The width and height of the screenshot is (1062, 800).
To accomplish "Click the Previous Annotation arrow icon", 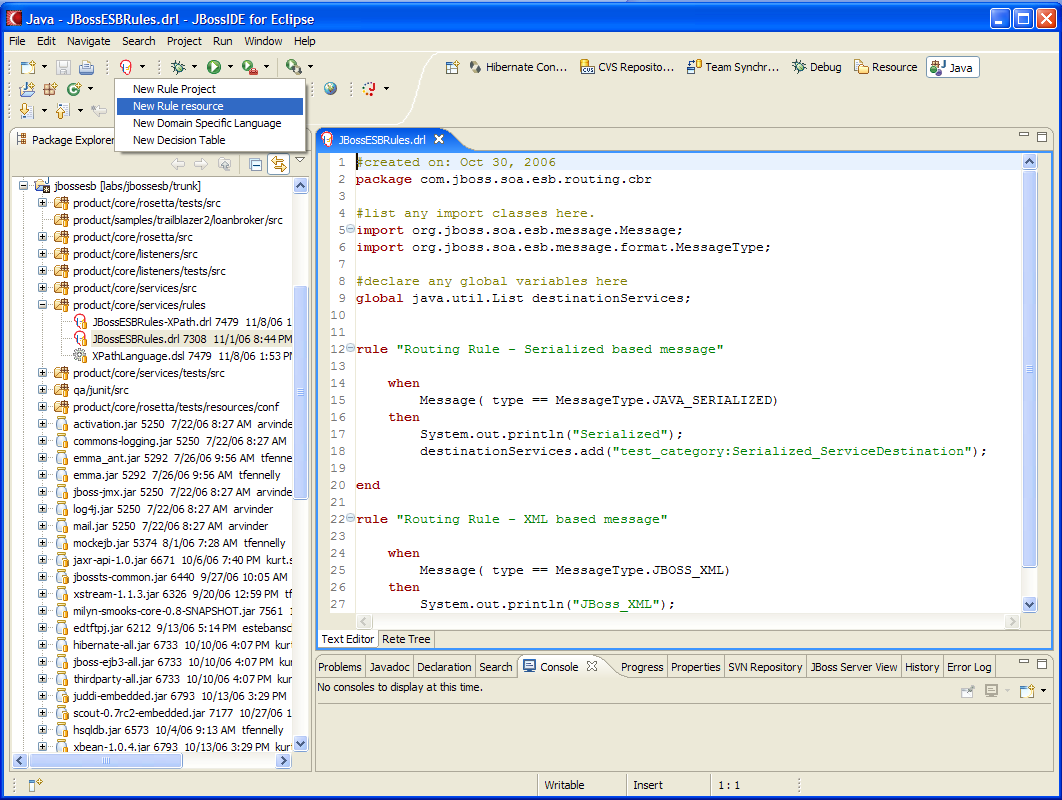I will tap(62, 110).
